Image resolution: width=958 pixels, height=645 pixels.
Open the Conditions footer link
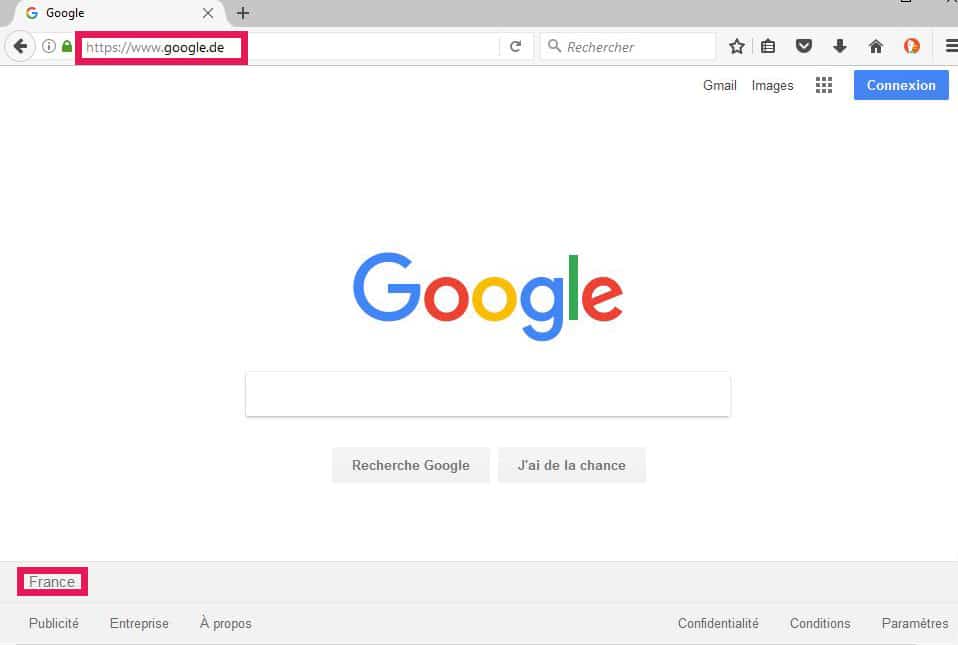pos(820,624)
